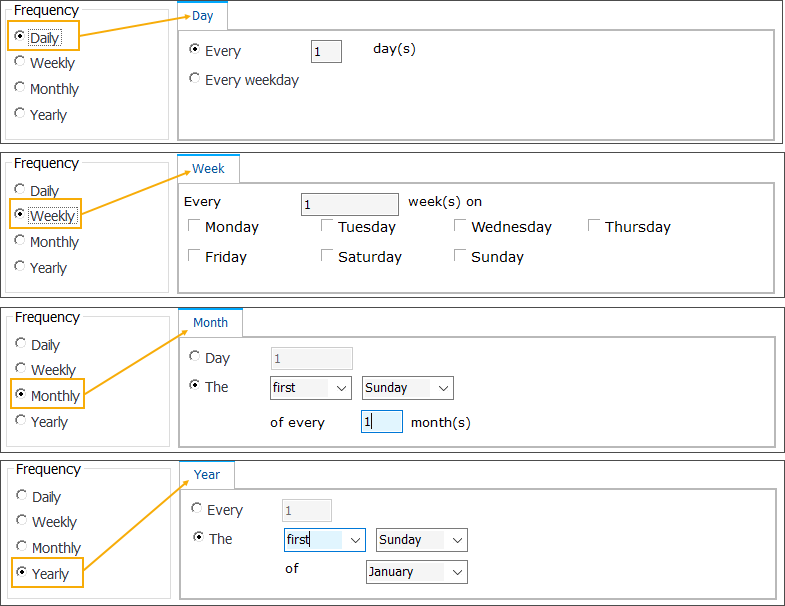Screen dimensions: 785x606
Task: Open the January month dropdown
Action: pyautogui.click(x=417, y=572)
